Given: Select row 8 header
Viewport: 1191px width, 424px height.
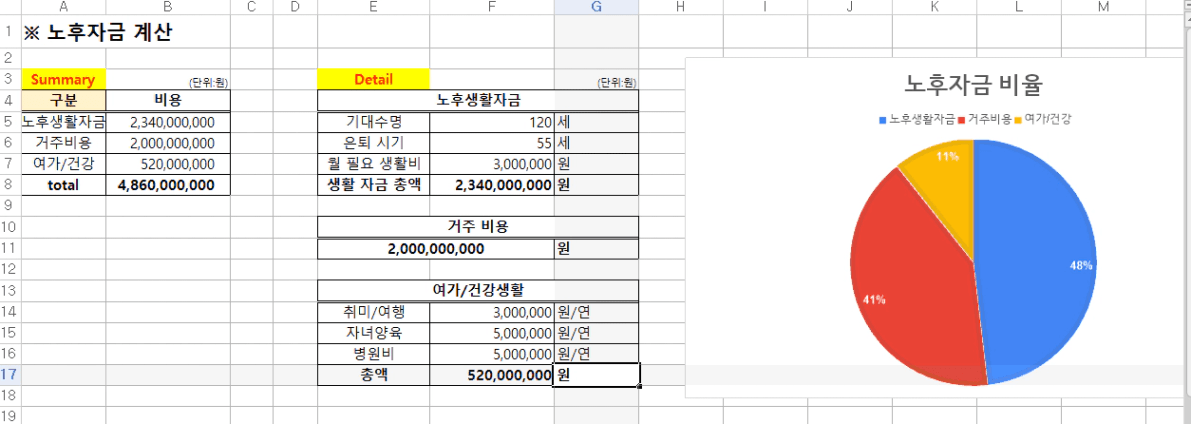Looking at the screenshot, I should pyautogui.click(x=10, y=185).
